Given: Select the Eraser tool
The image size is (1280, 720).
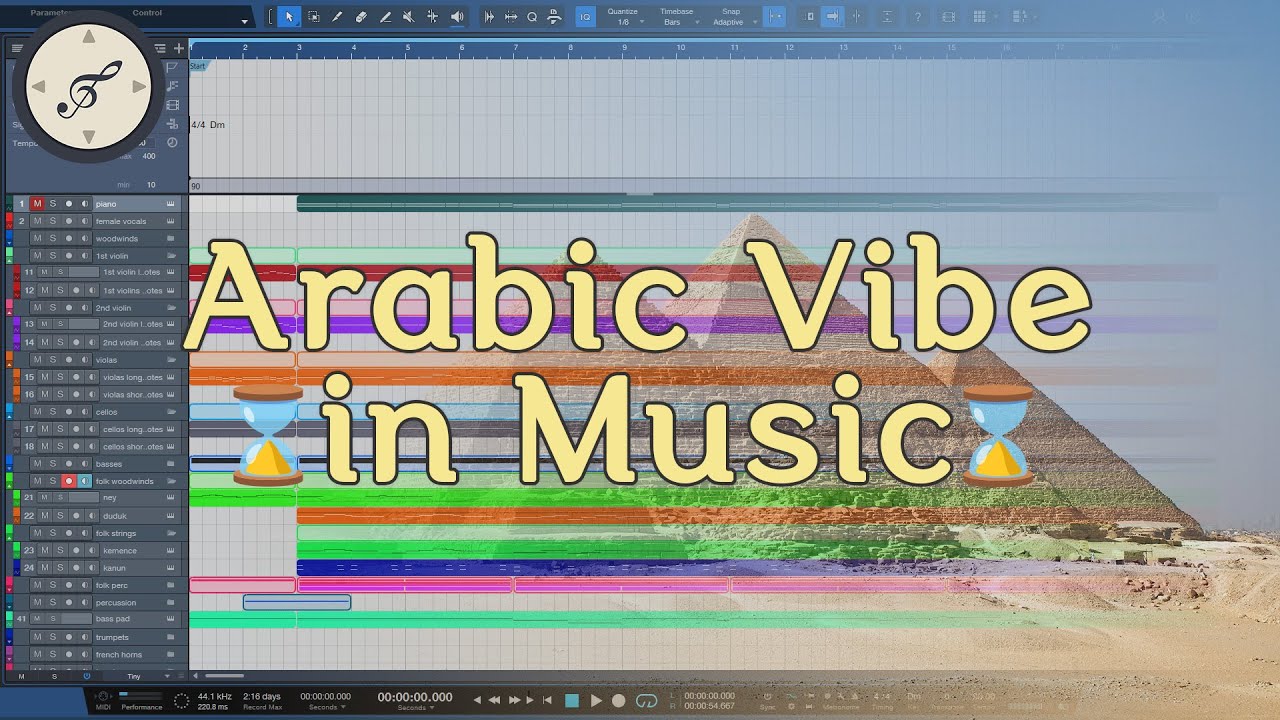Looking at the screenshot, I should click(361, 16).
